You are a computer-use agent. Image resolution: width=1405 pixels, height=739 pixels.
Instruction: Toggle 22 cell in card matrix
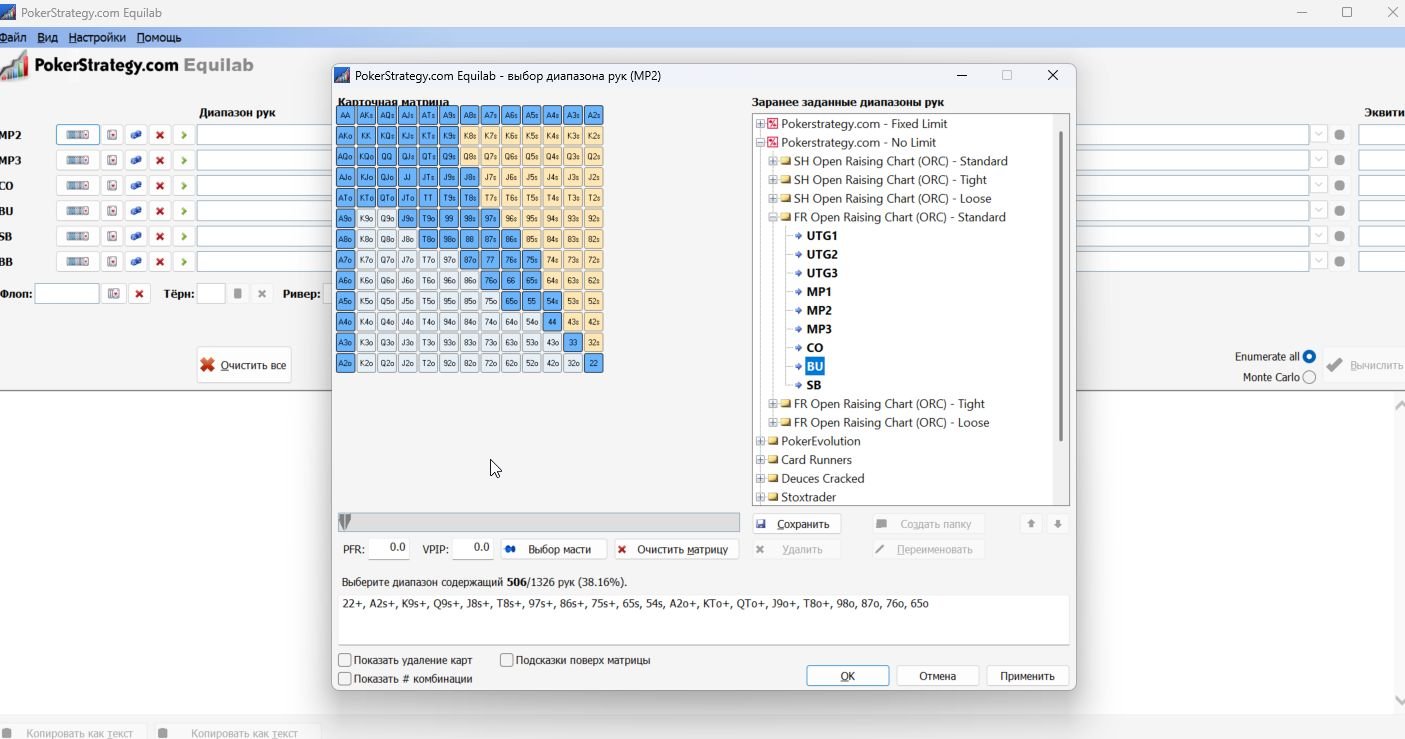pos(593,363)
